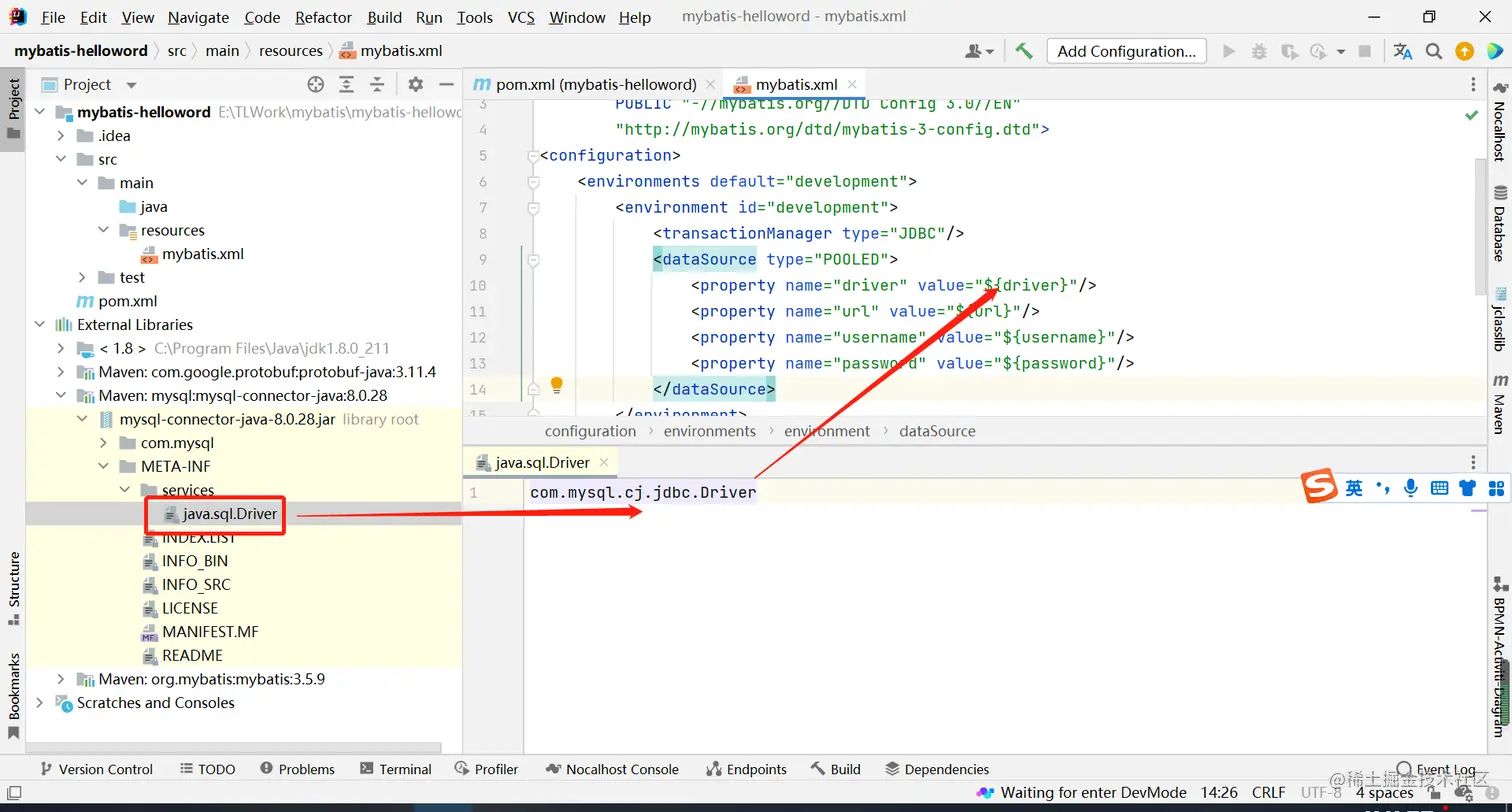Click the Build project hammer icon
The width and height of the screenshot is (1512, 812).
(x=1023, y=51)
